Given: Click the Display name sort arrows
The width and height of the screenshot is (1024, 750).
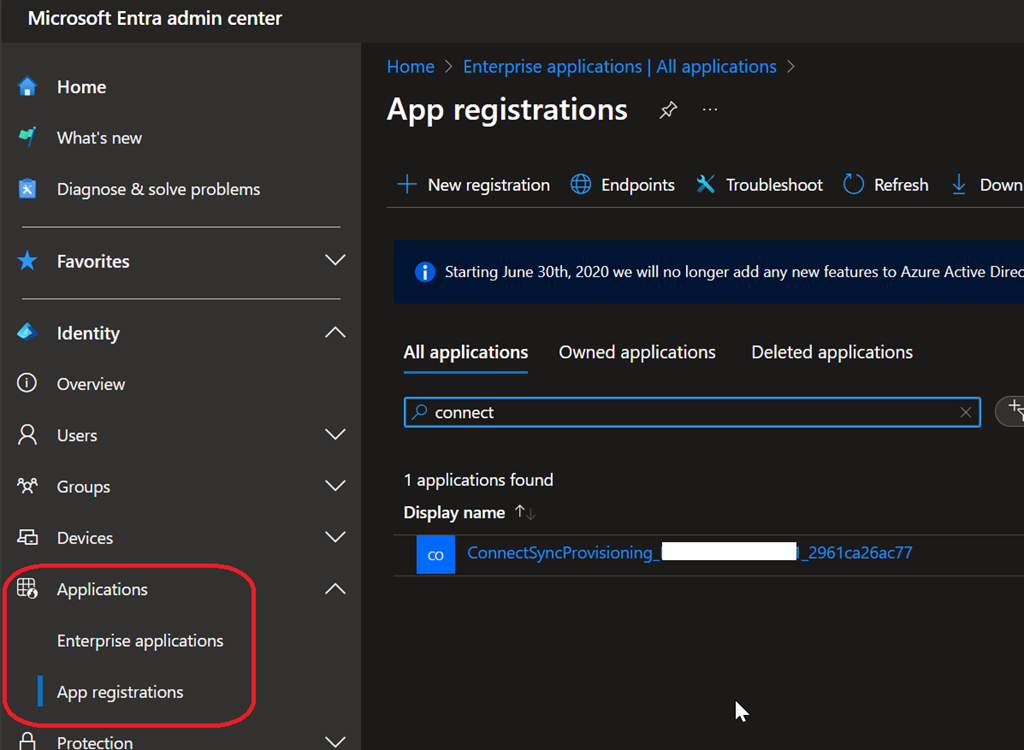Looking at the screenshot, I should [525, 512].
